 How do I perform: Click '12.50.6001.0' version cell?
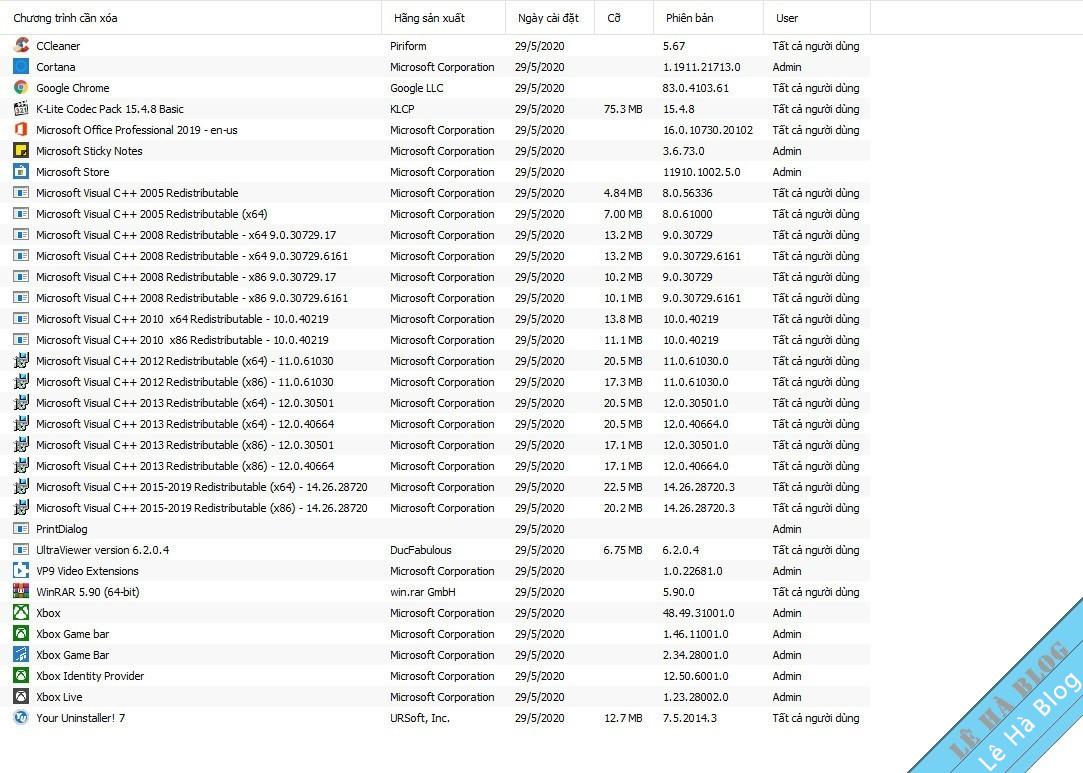696,676
